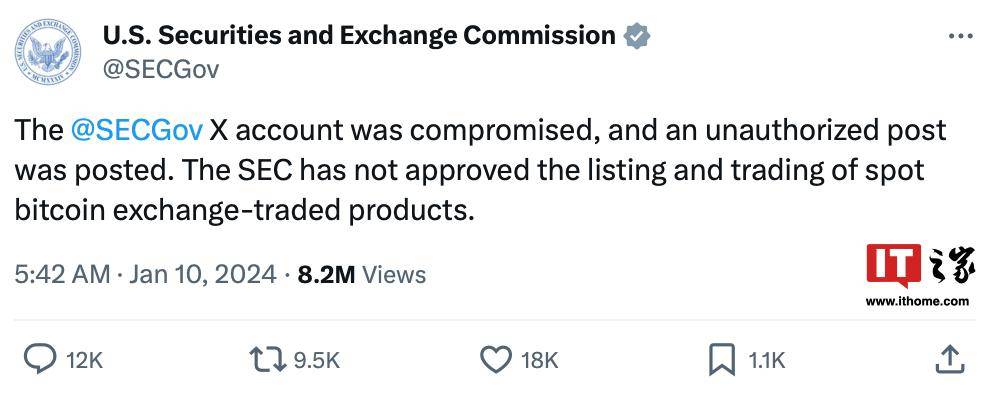The height and width of the screenshot is (394, 998).
Task: Click the blue @SECGov mention in post text
Action: pos(137,130)
